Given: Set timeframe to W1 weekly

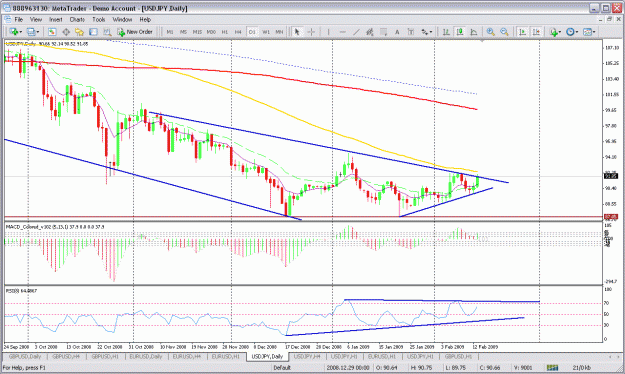Looking at the screenshot, I should (x=266, y=32).
